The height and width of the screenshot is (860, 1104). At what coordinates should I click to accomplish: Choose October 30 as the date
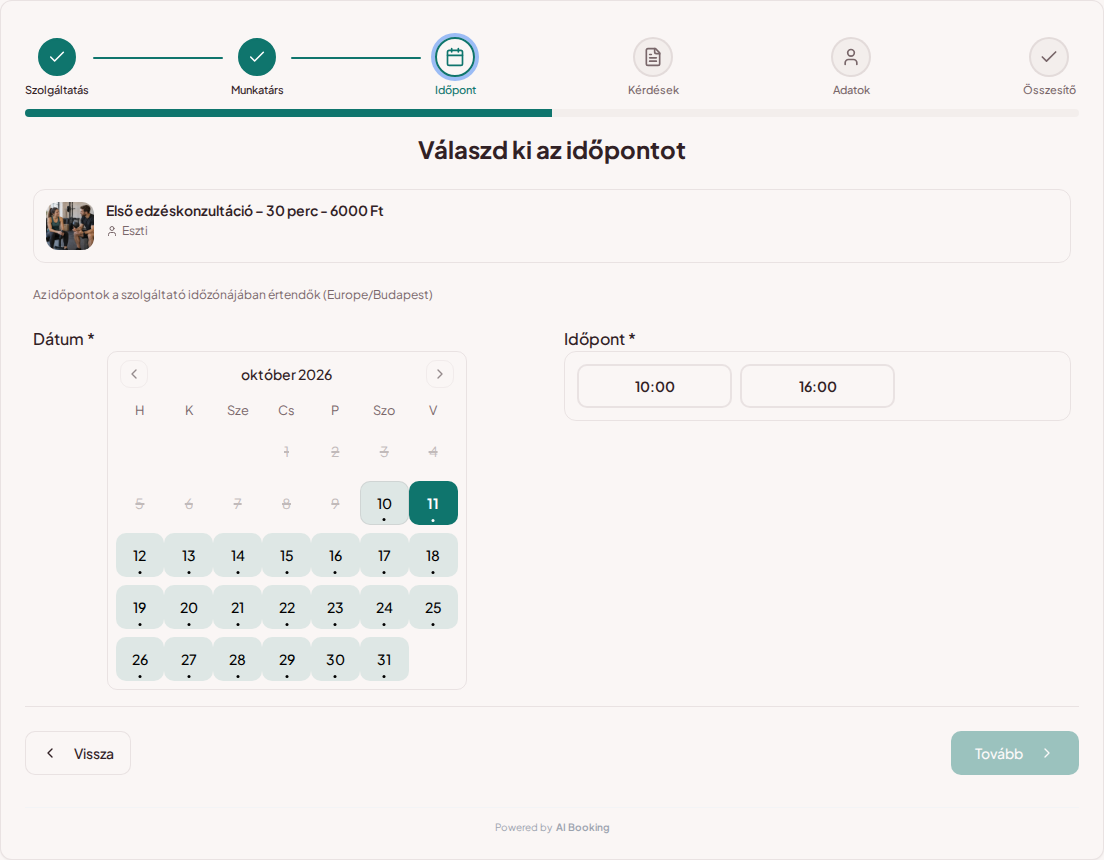[335, 659]
